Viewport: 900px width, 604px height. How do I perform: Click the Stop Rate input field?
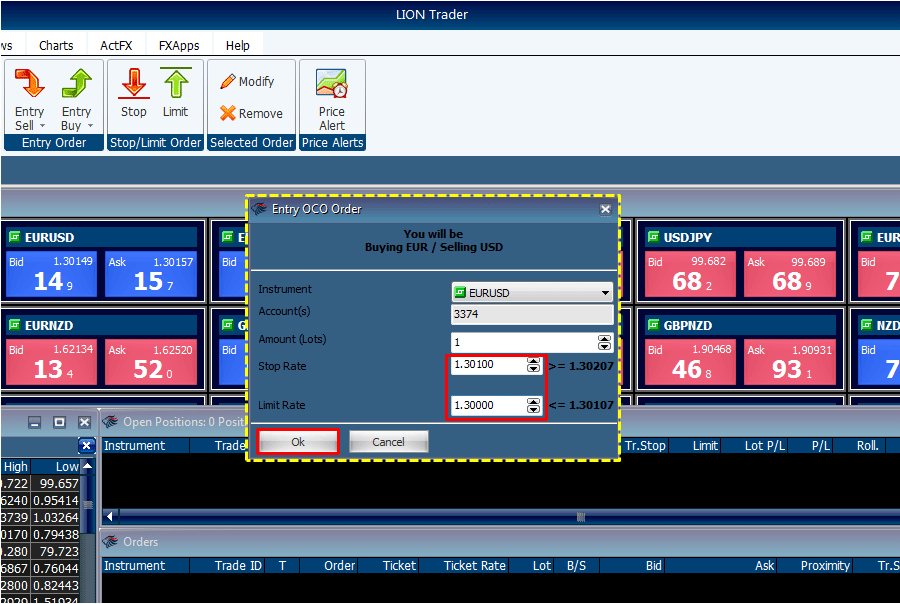488,365
